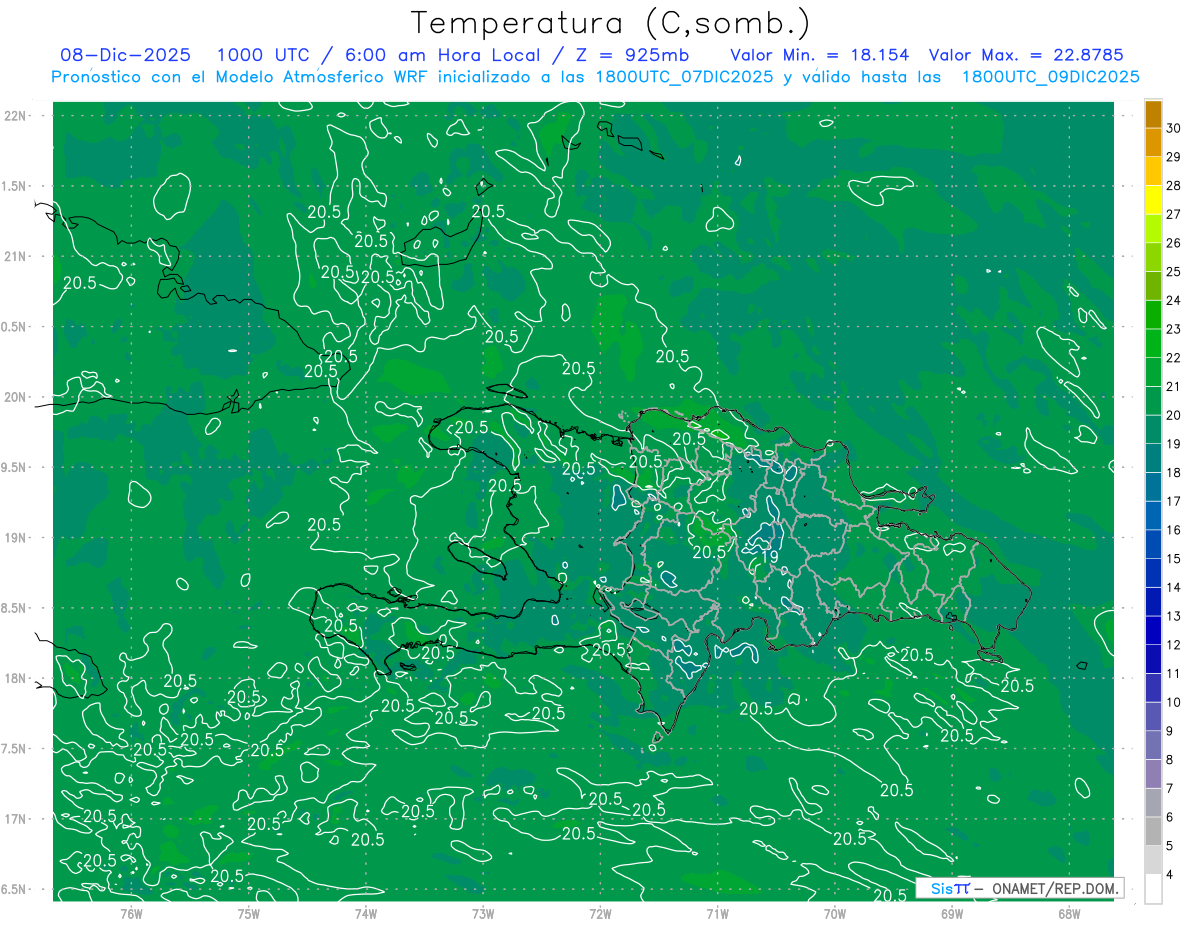
Task: Click the '75W' longitude axis label
Action: point(249,913)
